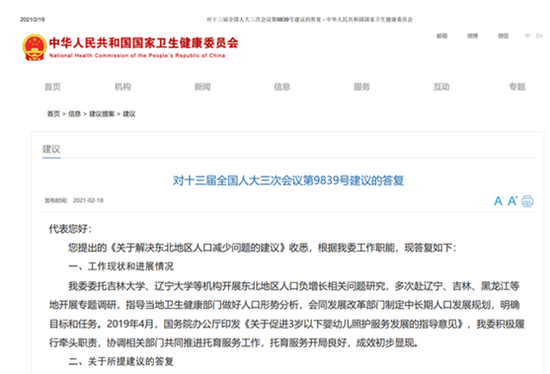The image size is (550, 374).
Task: Switch language to 中 (Chinese)
Action: pos(527,36)
